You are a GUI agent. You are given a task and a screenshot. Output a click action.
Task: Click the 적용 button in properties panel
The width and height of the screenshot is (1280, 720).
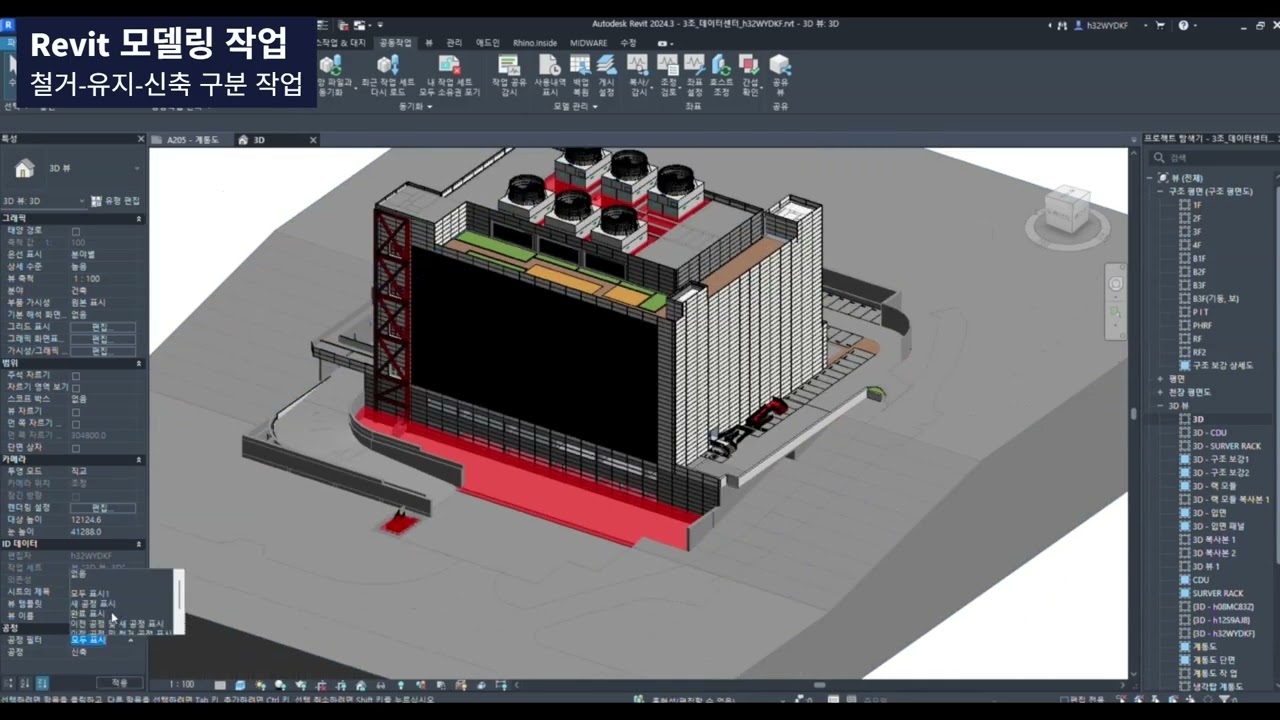(x=119, y=683)
